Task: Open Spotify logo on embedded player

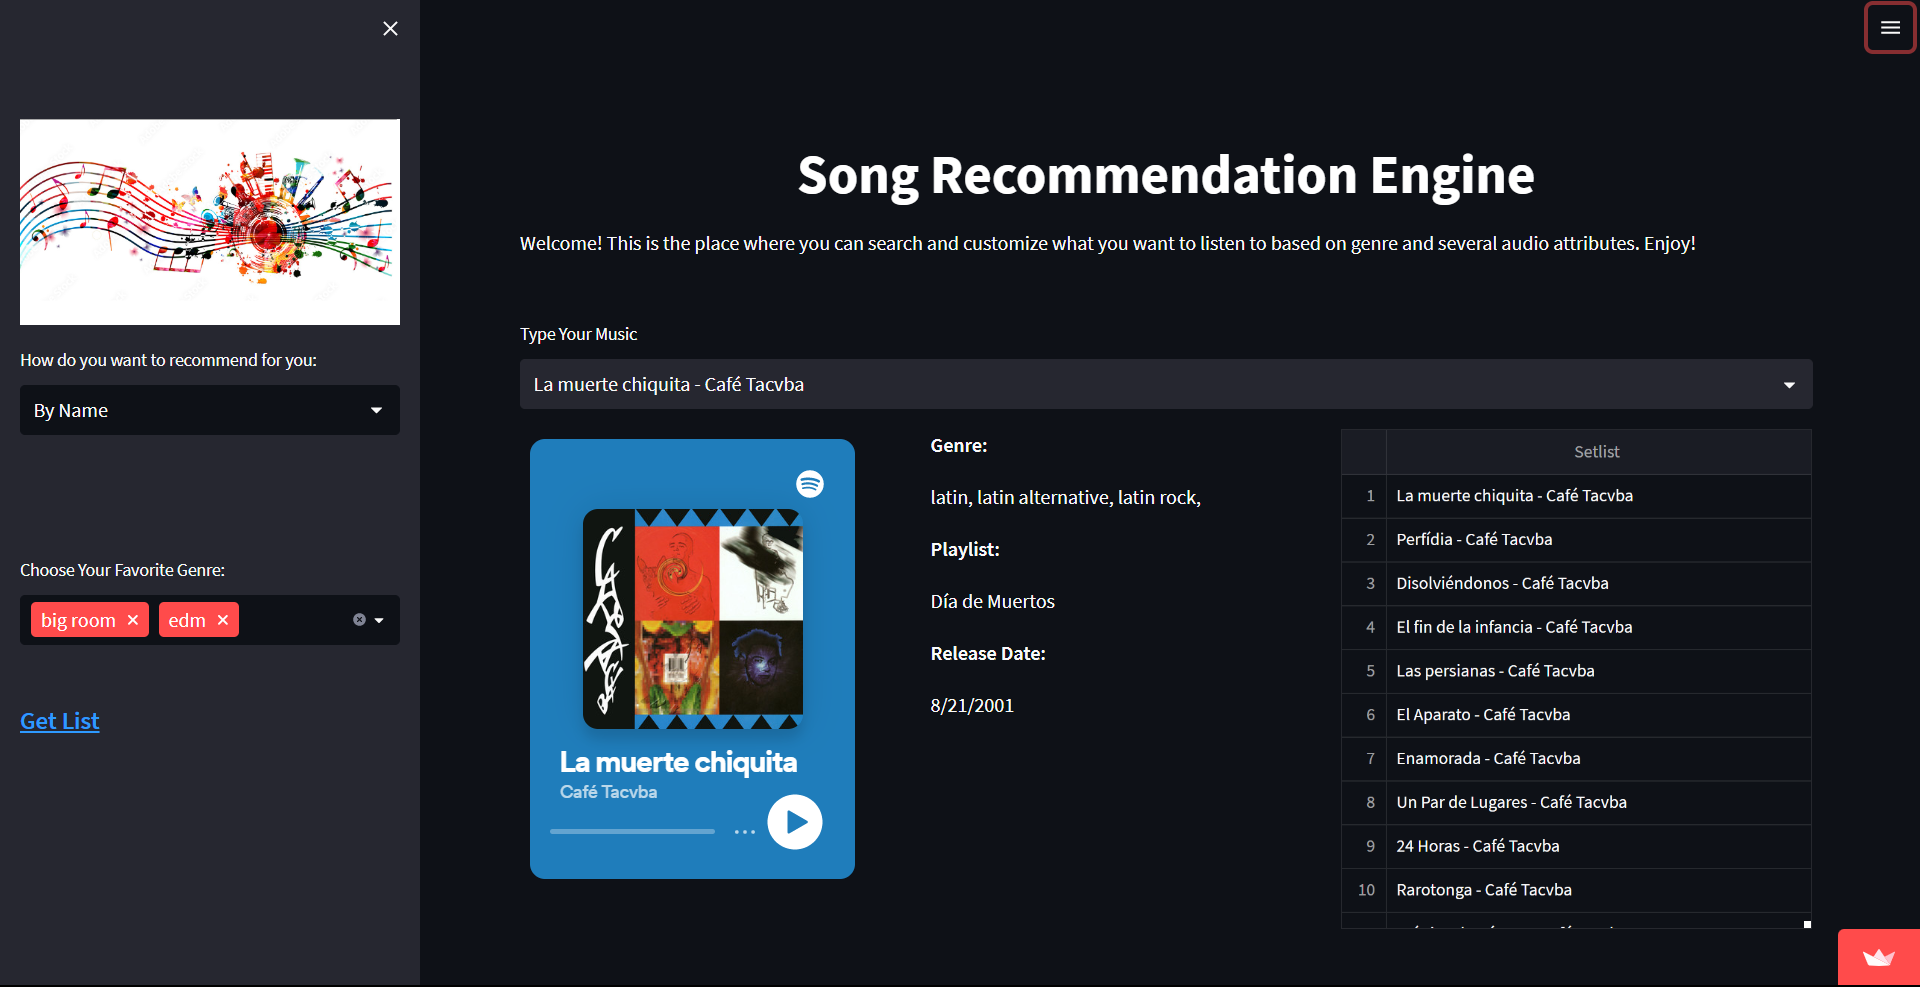Action: point(810,484)
